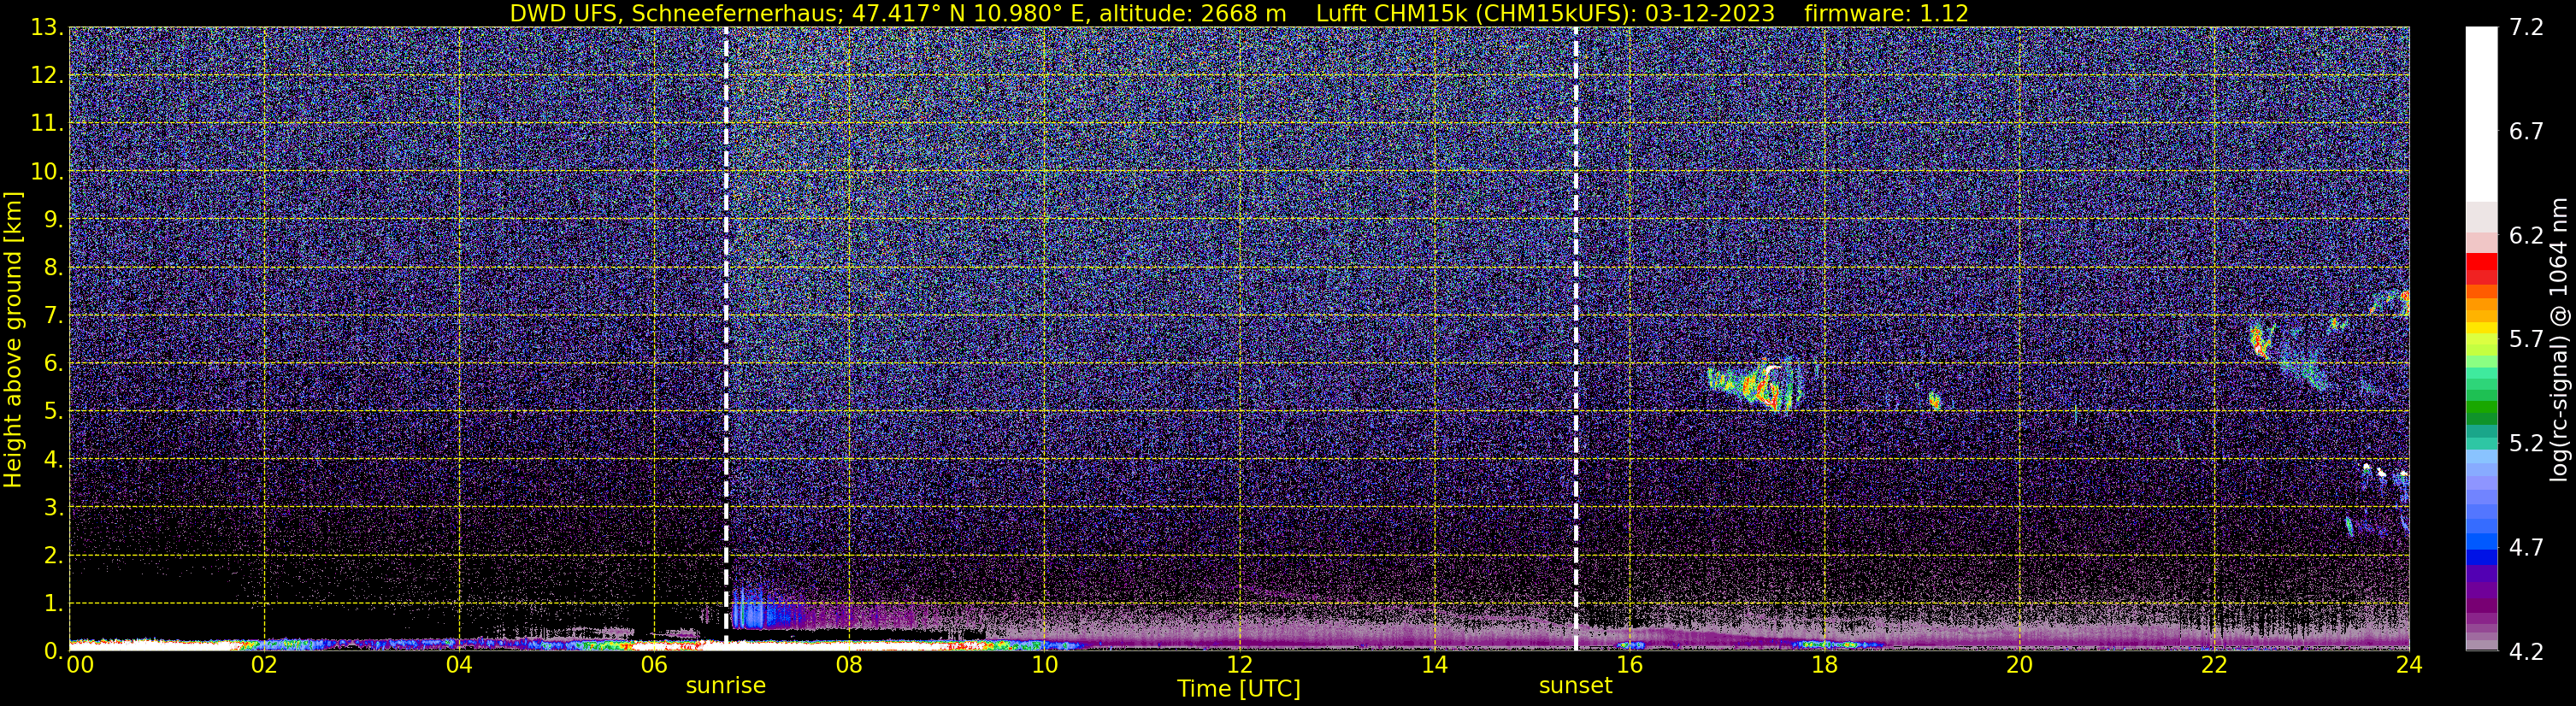Image resolution: width=2576 pixels, height=706 pixels.
Task: Click the 'sunset' label below axis
Action: click(1575, 686)
